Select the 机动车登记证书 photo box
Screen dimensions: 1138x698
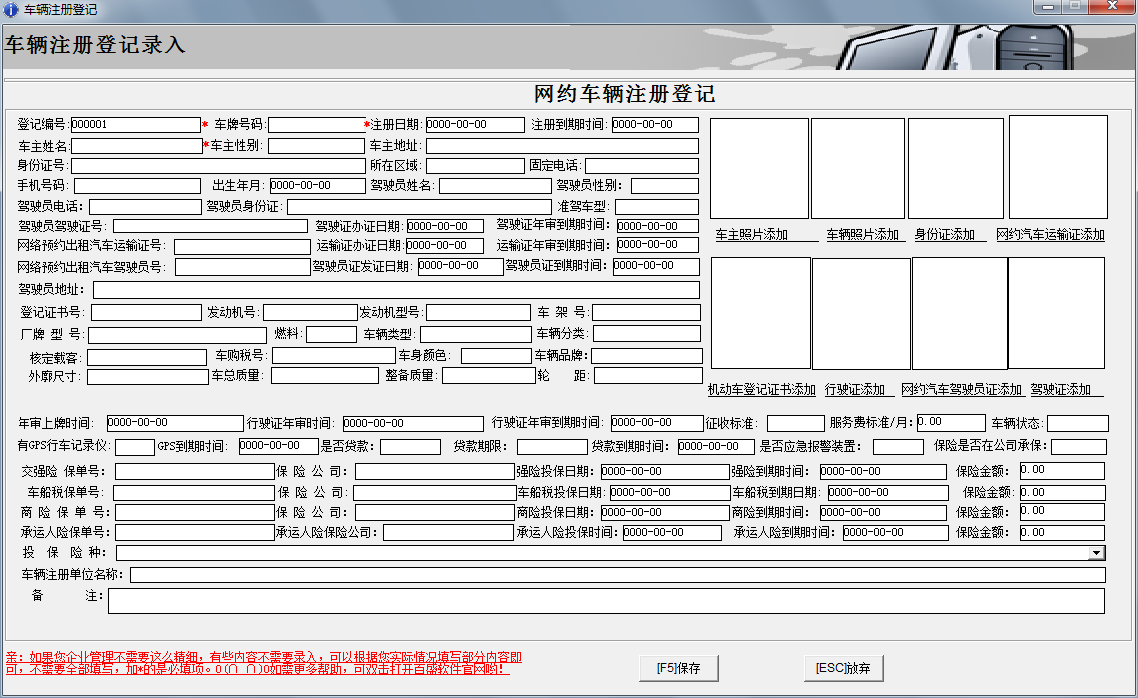761,313
